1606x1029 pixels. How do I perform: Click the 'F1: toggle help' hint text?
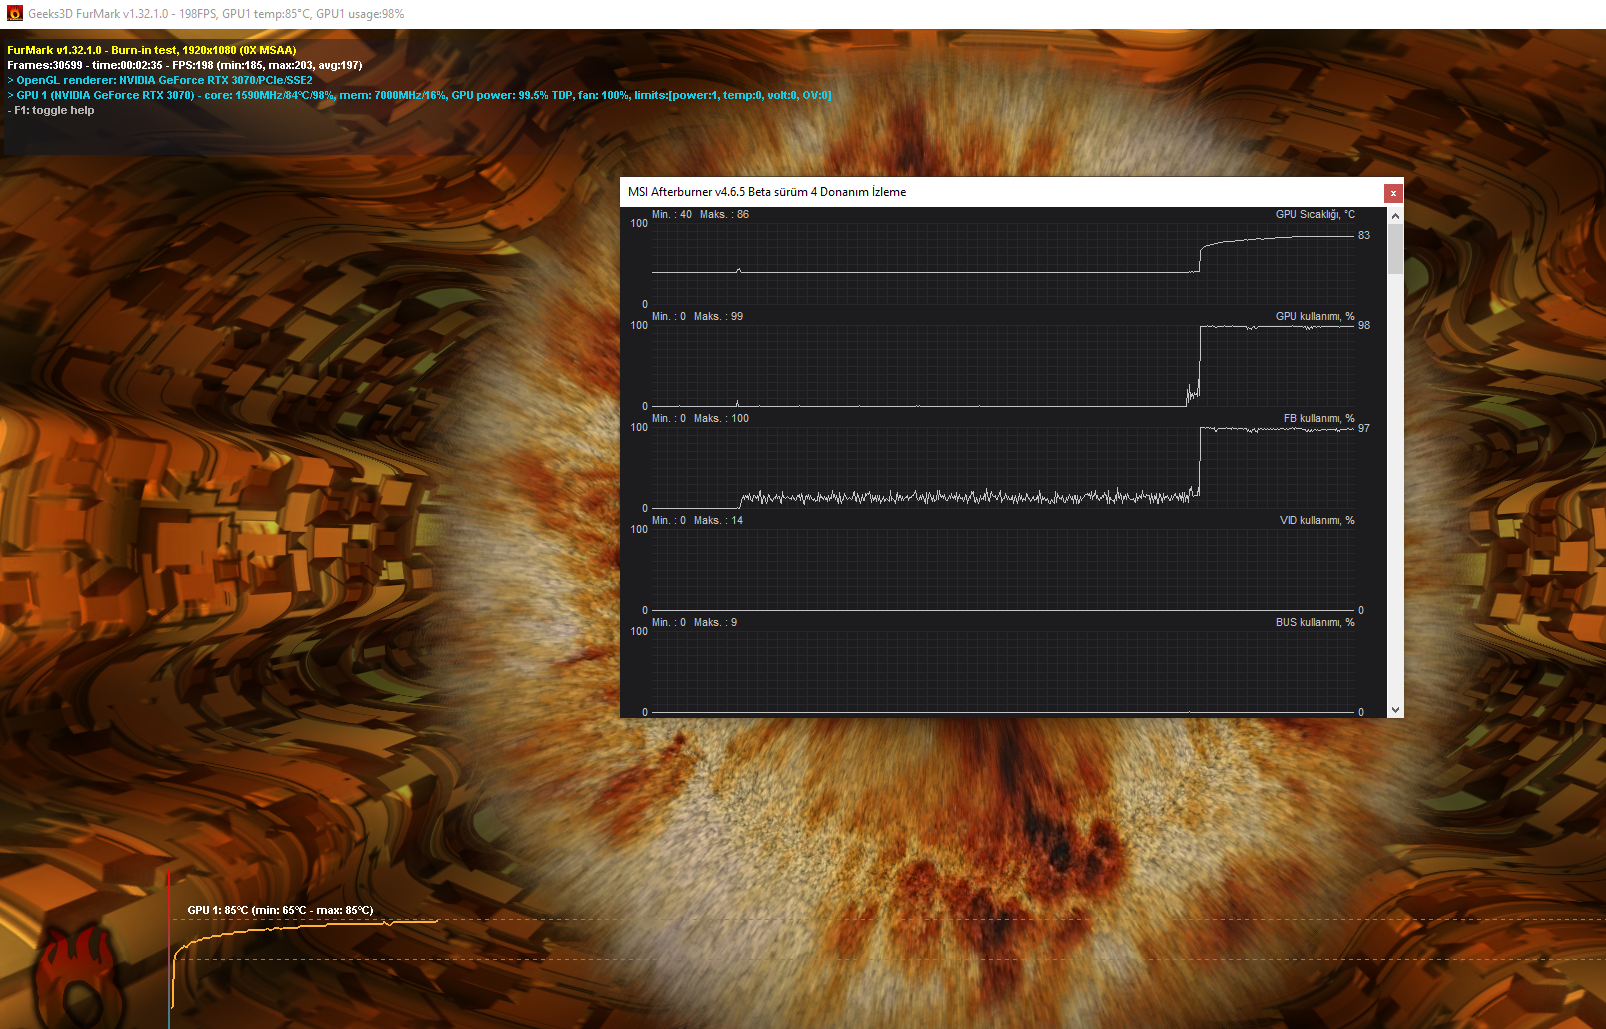point(51,110)
